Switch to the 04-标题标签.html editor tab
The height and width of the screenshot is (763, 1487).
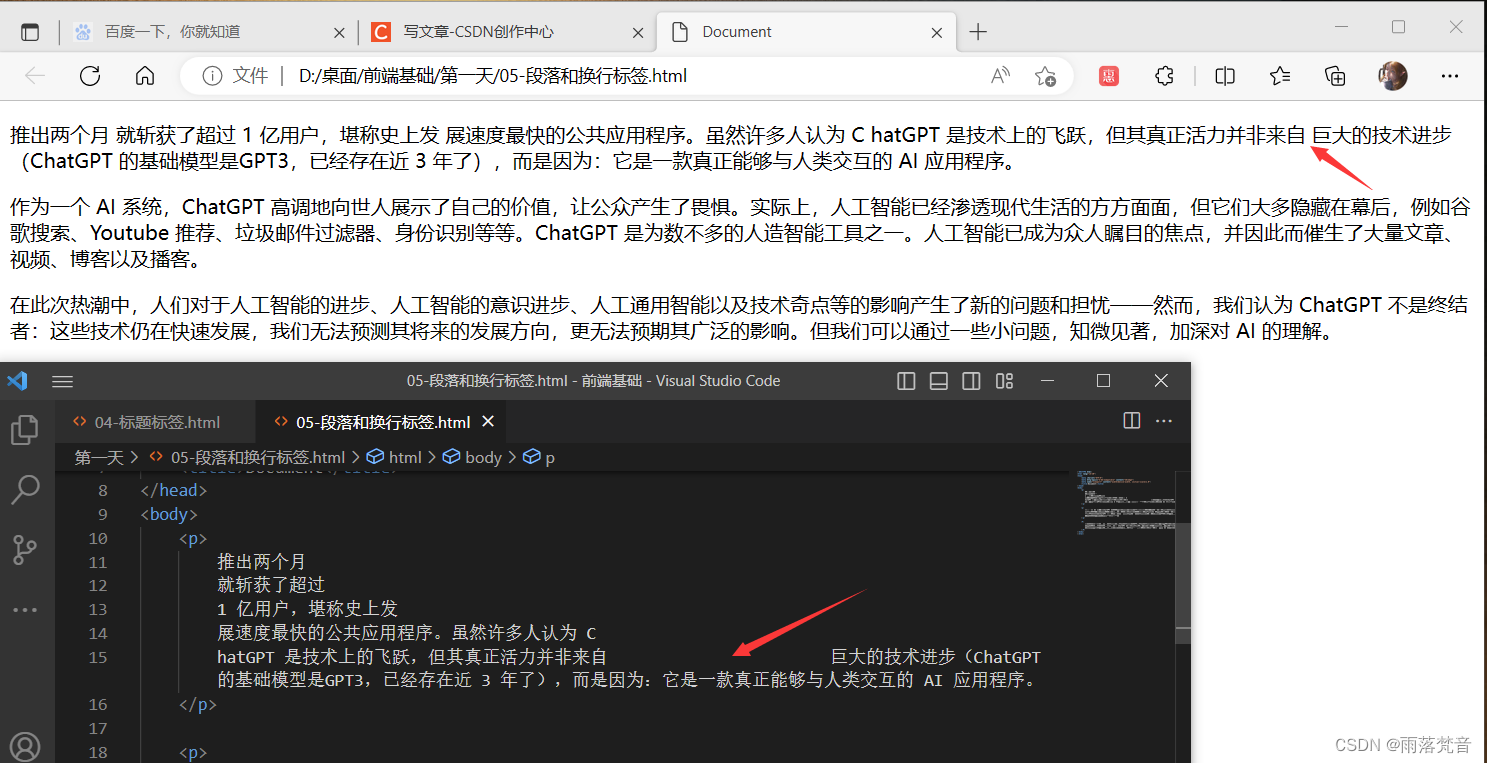pyautogui.click(x=156, y=422)
